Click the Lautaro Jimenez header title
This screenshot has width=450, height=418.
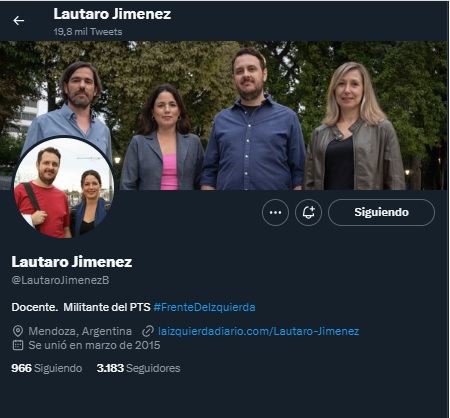coord(112,14)
